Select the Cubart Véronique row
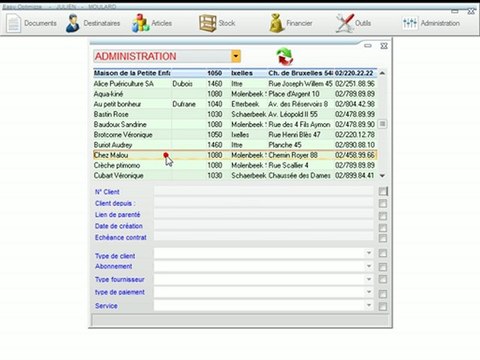Viewport: 480px width, 360px height. click(x=235, y=176)
